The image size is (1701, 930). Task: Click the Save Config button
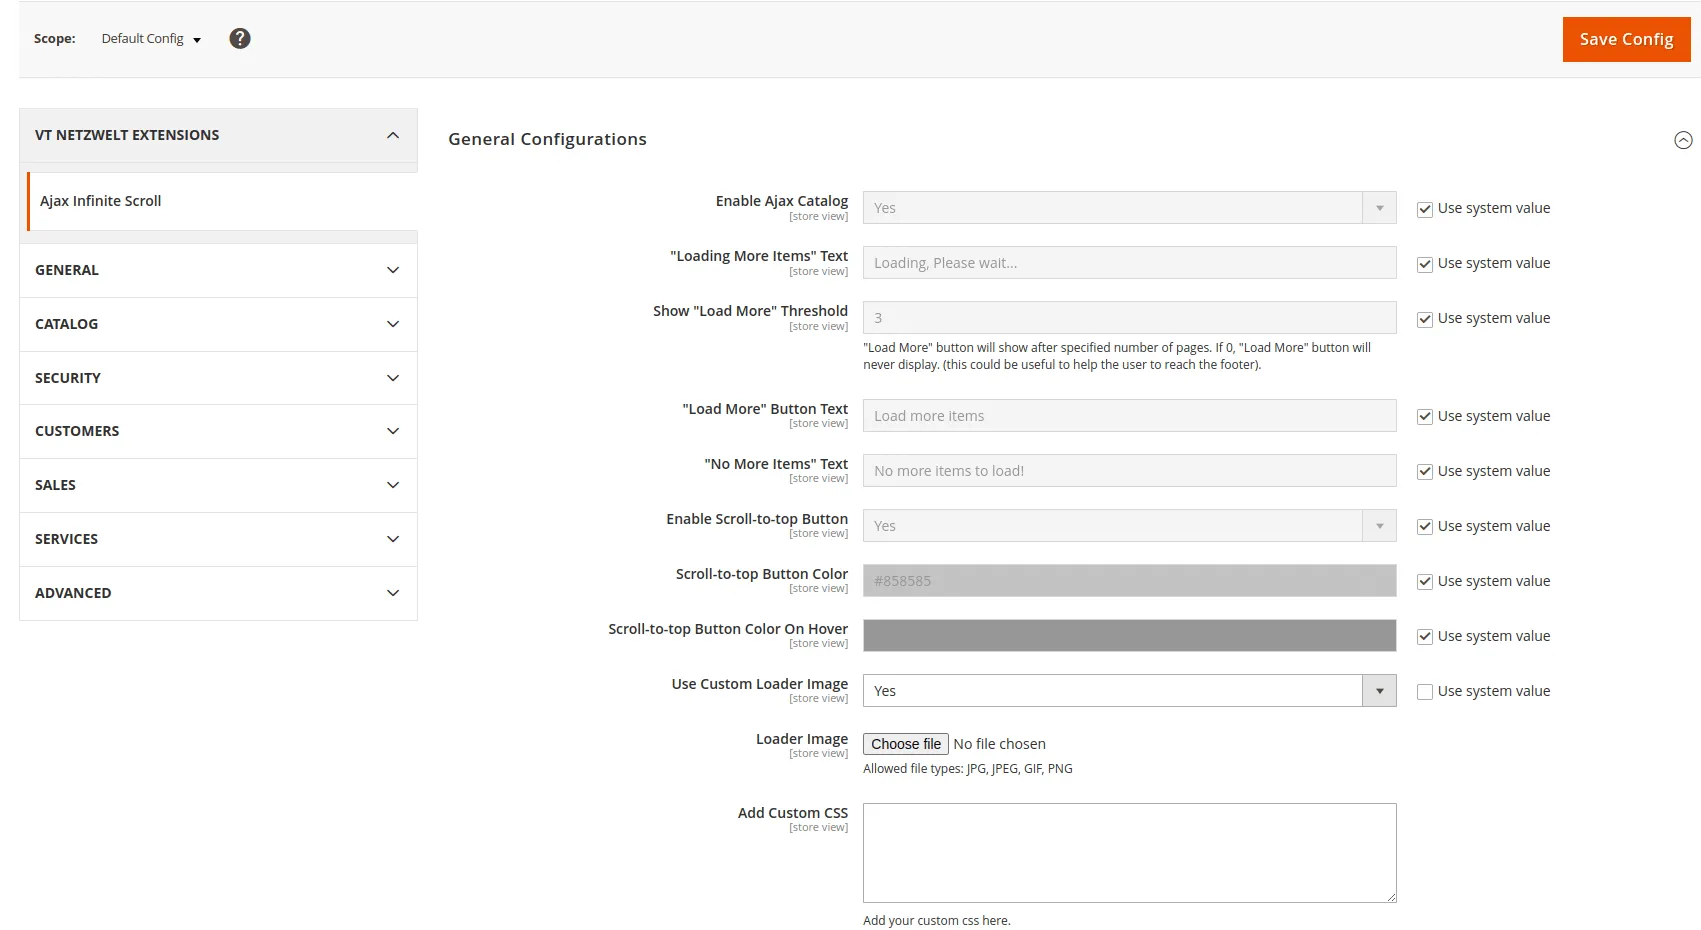click(1626, 39)
